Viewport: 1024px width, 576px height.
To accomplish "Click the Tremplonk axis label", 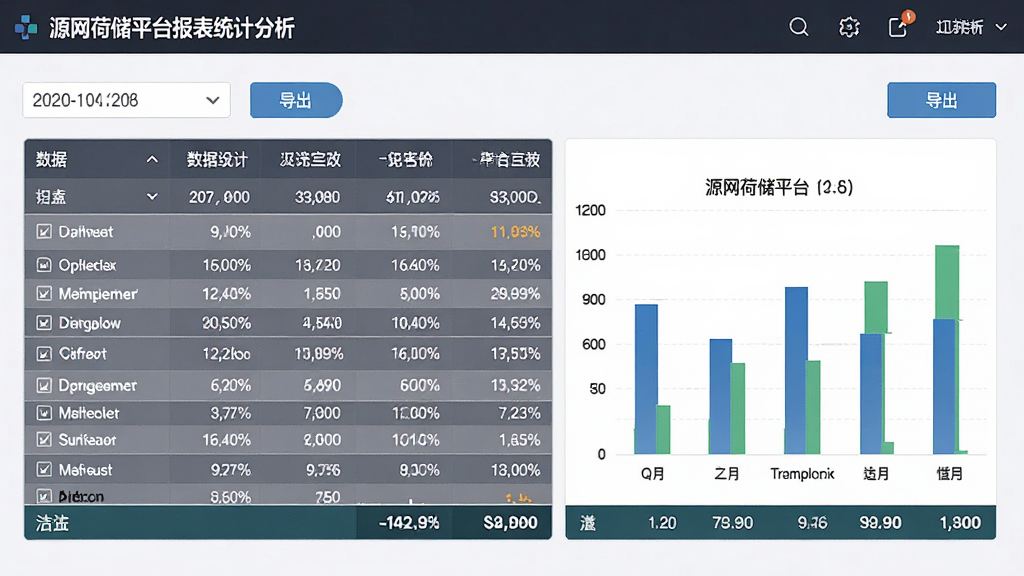I will (802, 474).
